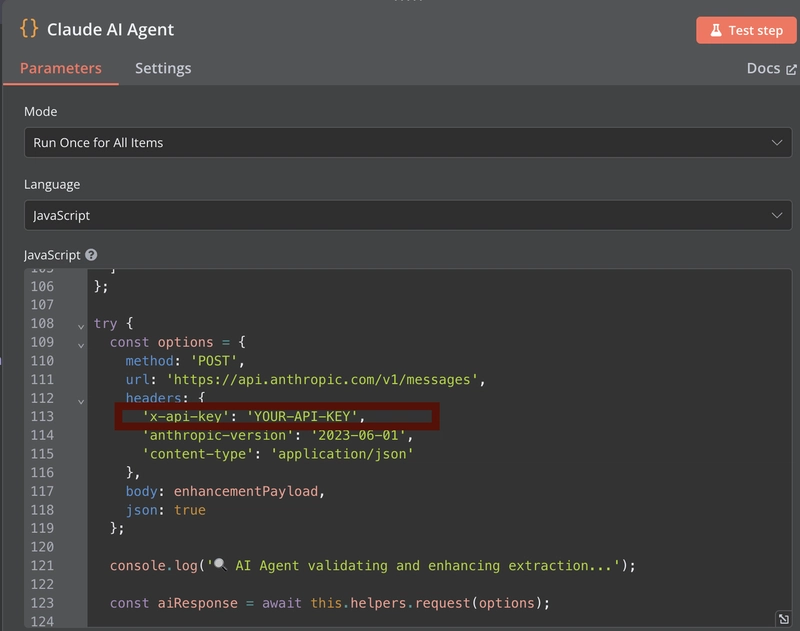This screenshot has width=800, height=631.
Task: Click the aiResponse variable on line 123
Action: pyautogui.click(x=197, y=603)
